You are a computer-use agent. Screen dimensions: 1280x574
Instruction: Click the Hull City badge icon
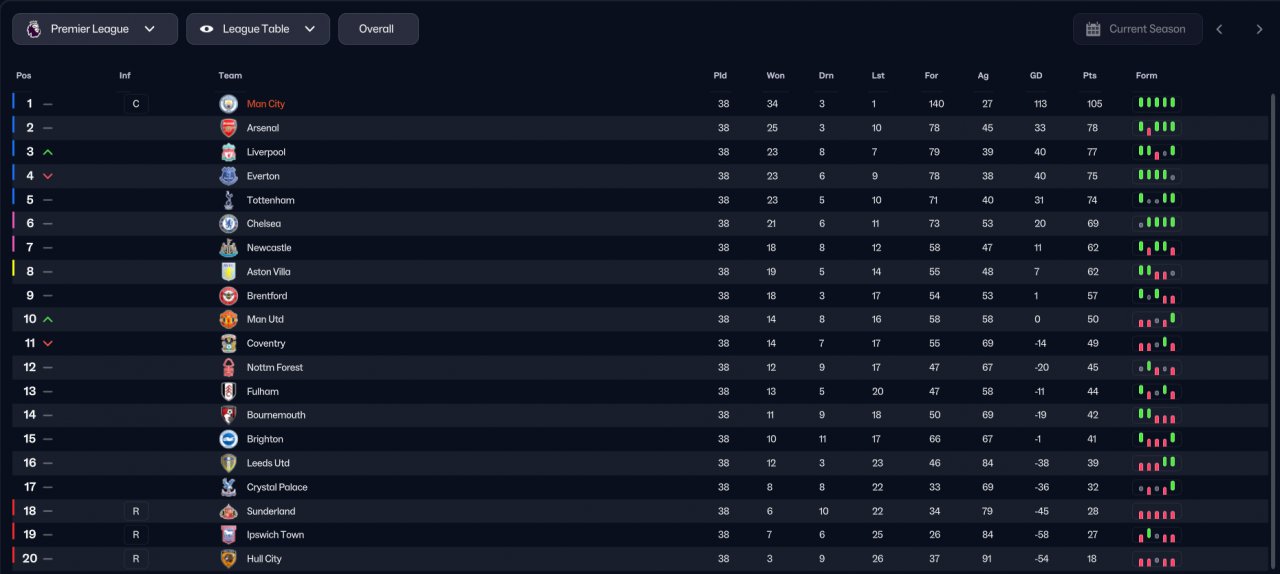pyautogui.click(x=229, y=559)
